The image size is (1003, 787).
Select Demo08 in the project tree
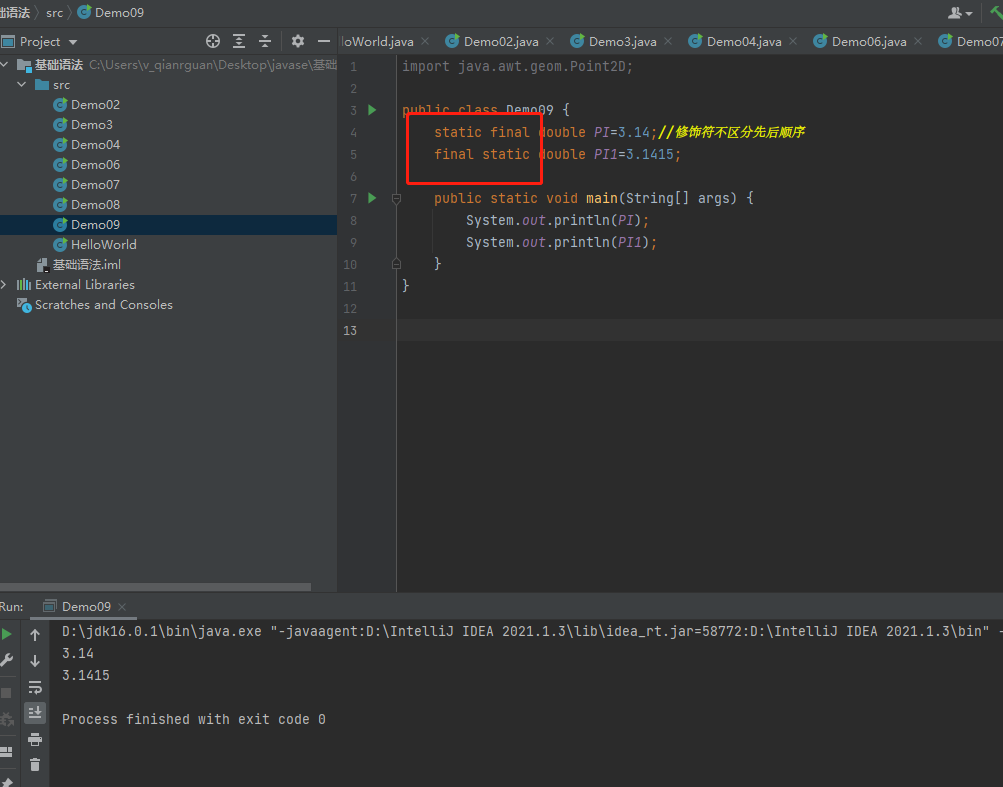click(95, 204)
